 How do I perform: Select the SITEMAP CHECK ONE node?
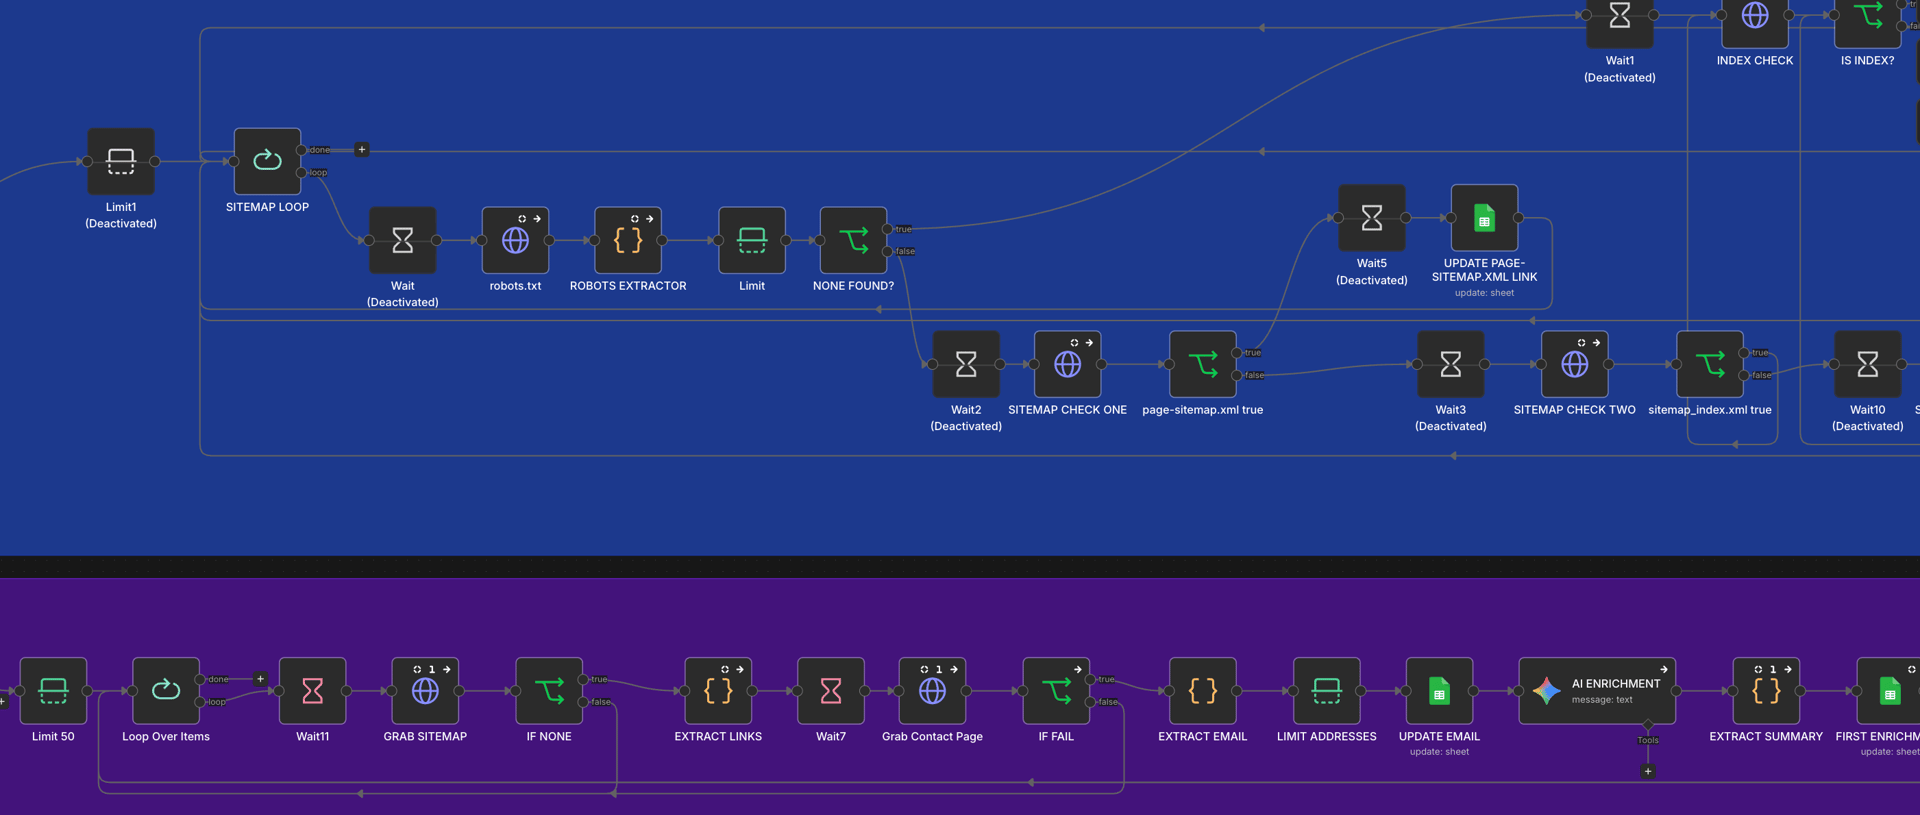pyautogui.click(x=1067, y=364)
